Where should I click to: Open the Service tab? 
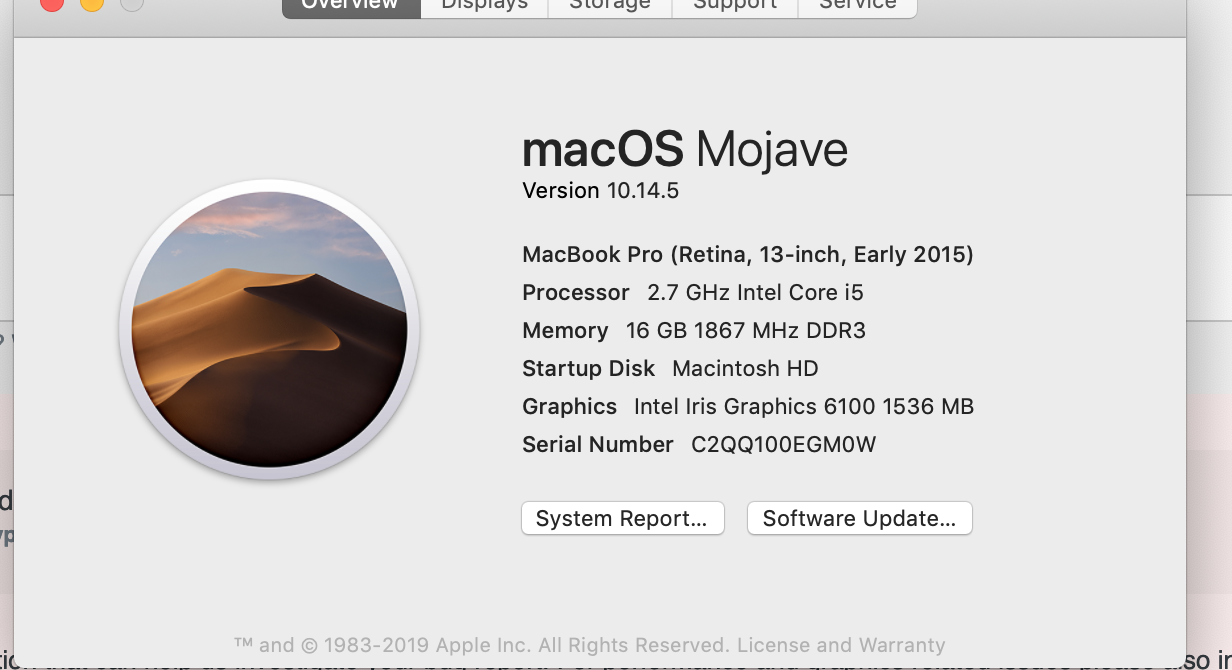tap(857, 7)
